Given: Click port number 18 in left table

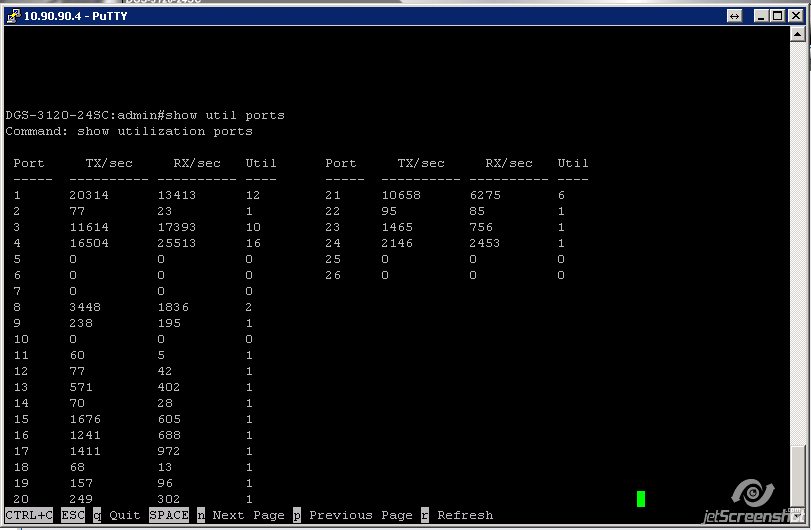Looking at the screenshot, I should pyautogui.click(x=21, y=467).
